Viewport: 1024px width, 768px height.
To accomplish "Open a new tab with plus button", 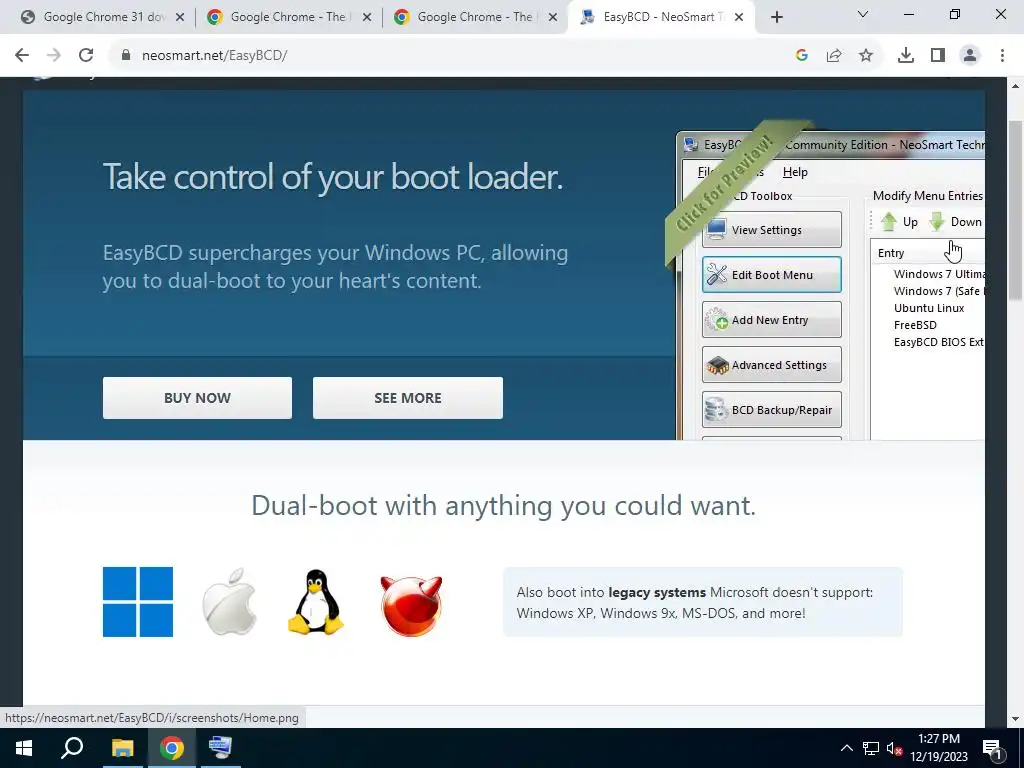I will click(x=776, y=17).
